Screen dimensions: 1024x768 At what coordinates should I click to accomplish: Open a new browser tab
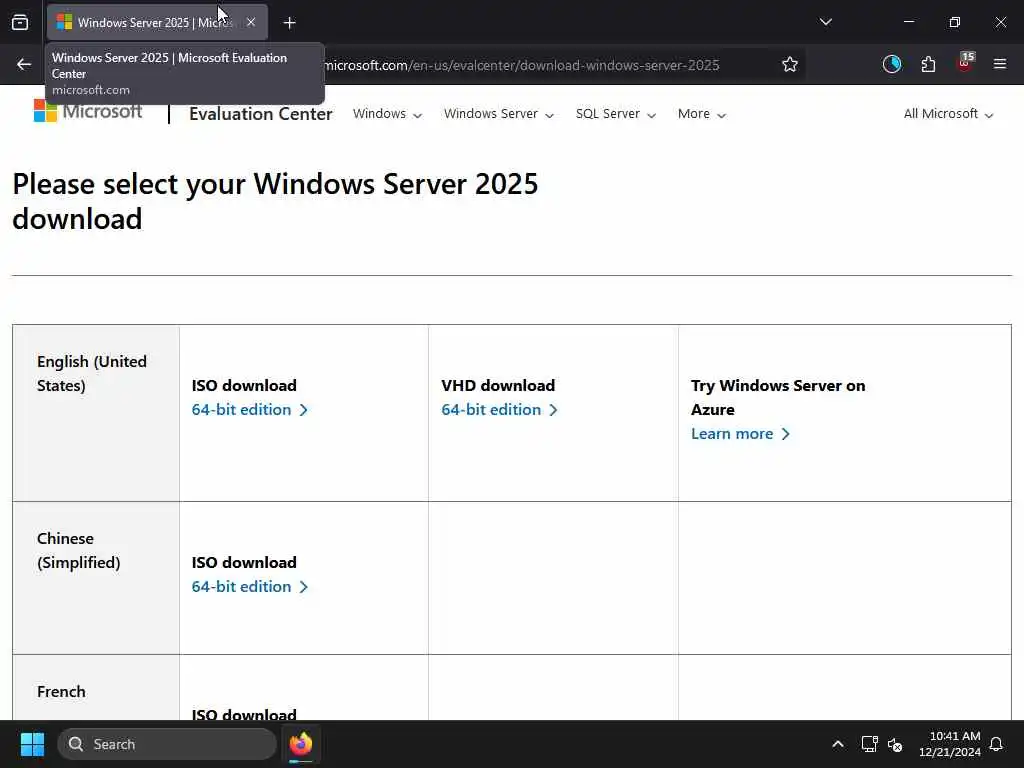coord(289,23)
